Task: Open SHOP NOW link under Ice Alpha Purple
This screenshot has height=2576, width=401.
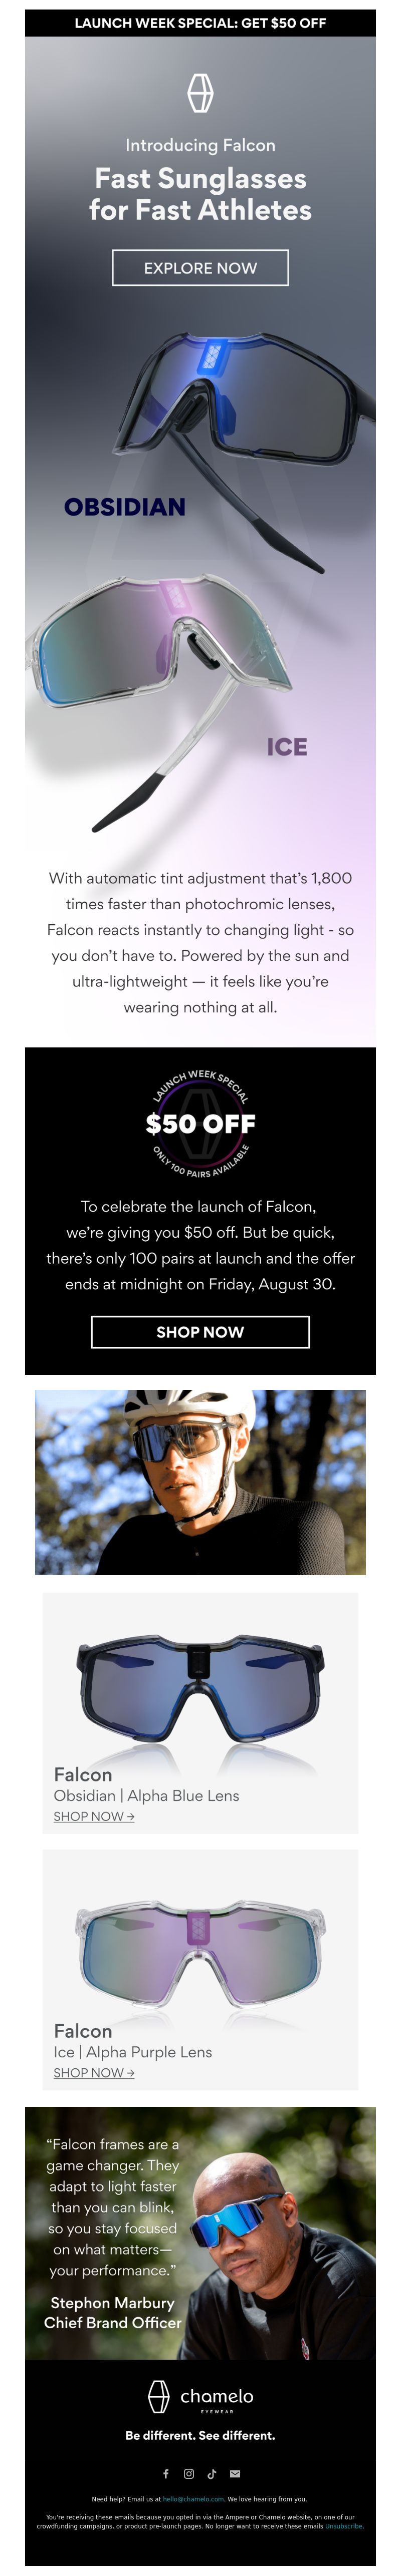Action: point(94,2072)
